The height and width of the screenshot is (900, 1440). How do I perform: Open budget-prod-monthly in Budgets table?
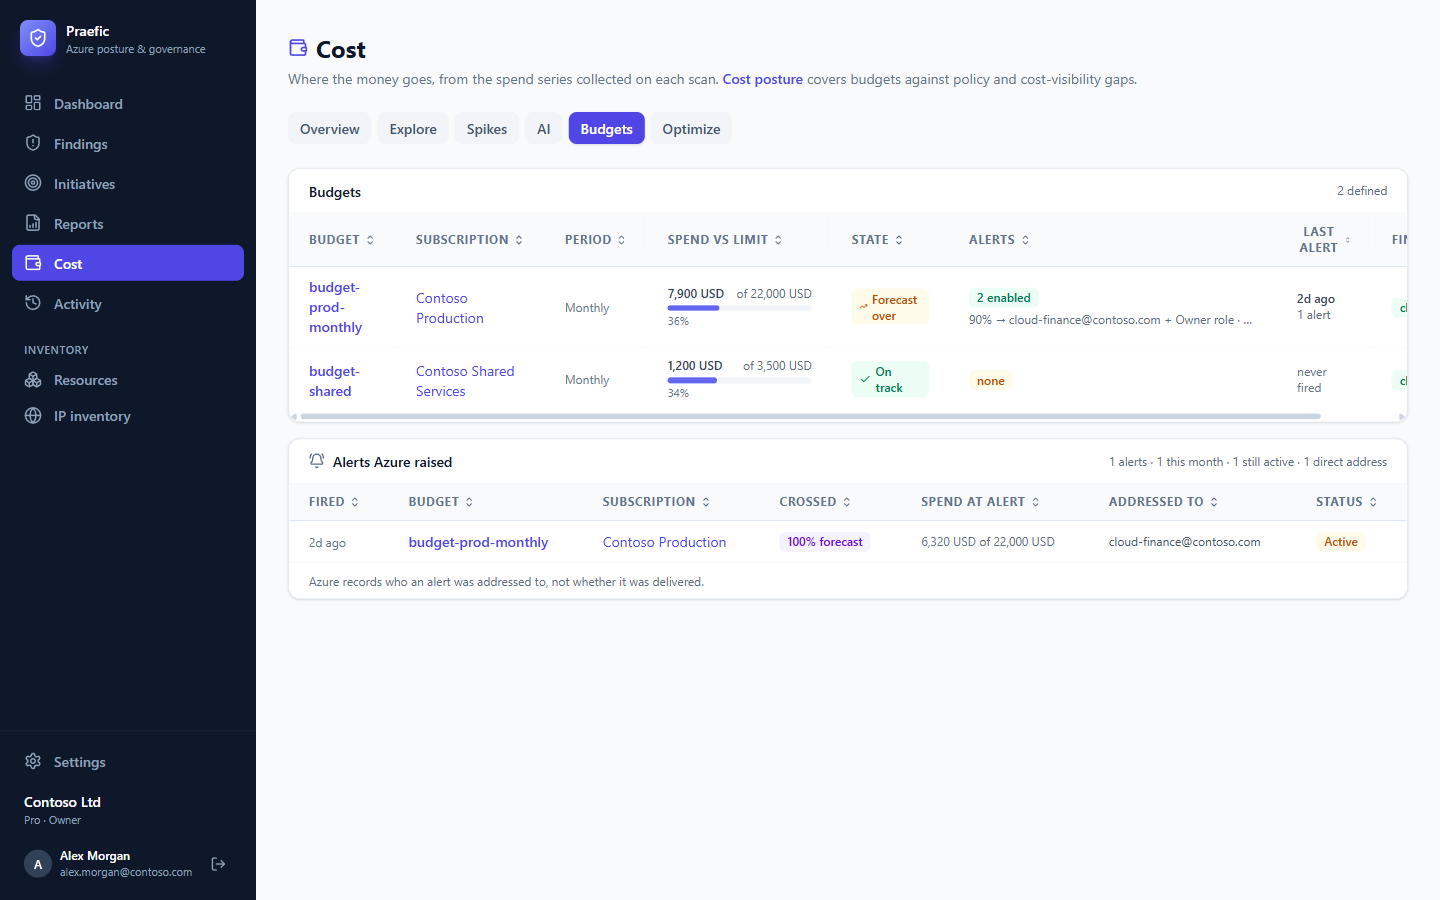click(336, 307)
